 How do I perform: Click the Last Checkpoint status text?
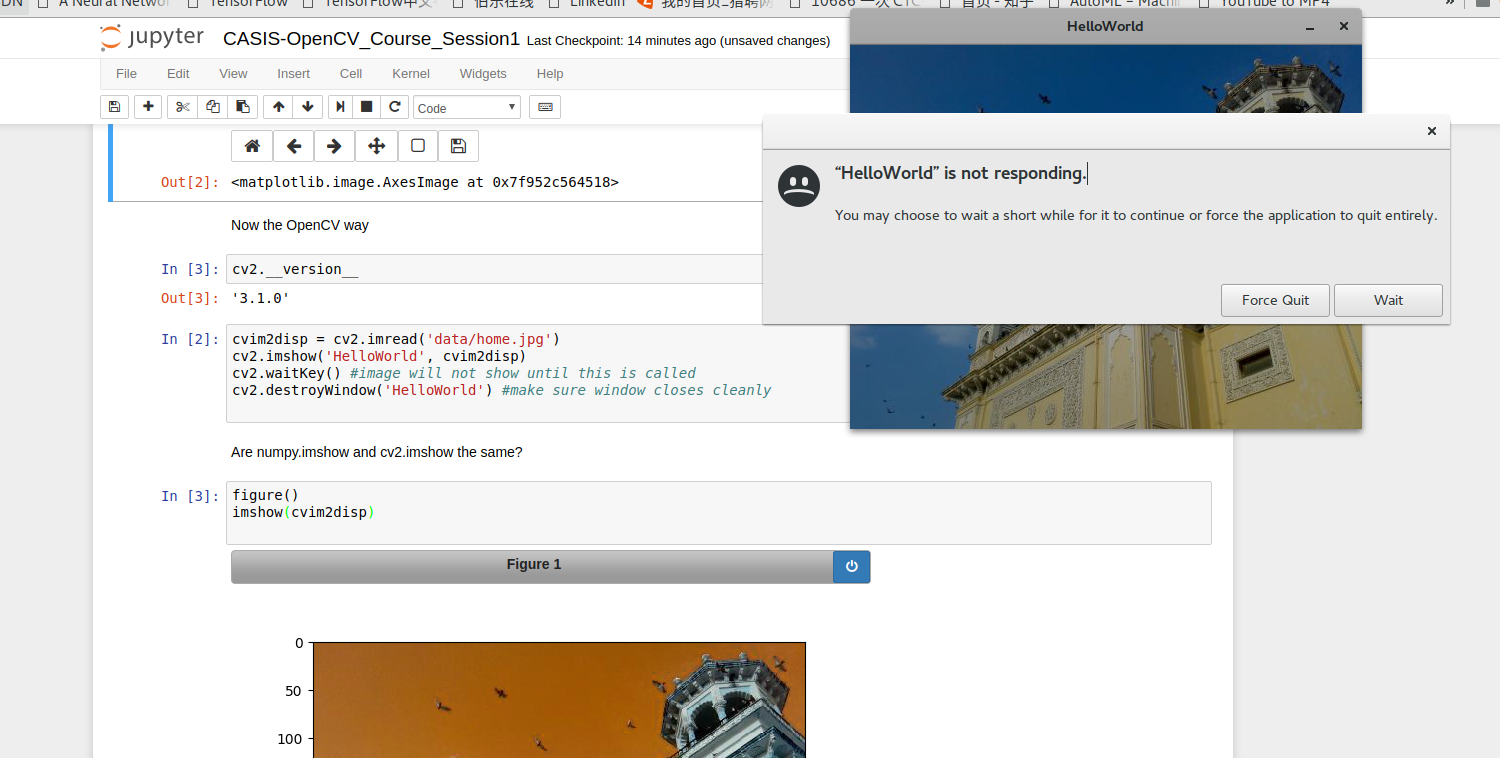[x=678, y=41]
